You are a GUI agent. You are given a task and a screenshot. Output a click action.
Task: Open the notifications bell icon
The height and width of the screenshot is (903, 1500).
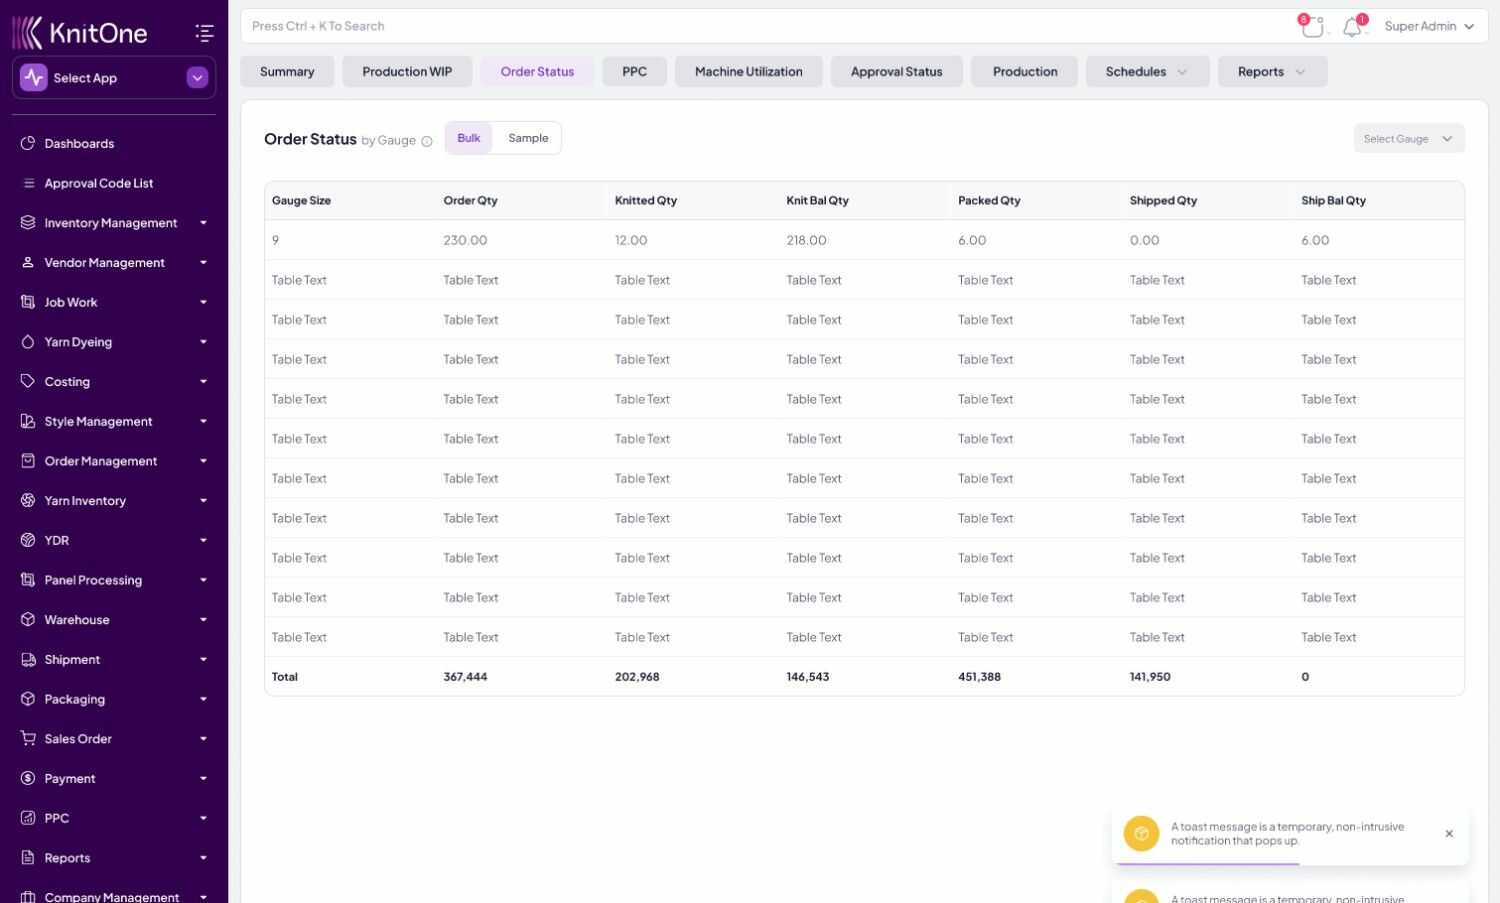tap(1352, 27)
